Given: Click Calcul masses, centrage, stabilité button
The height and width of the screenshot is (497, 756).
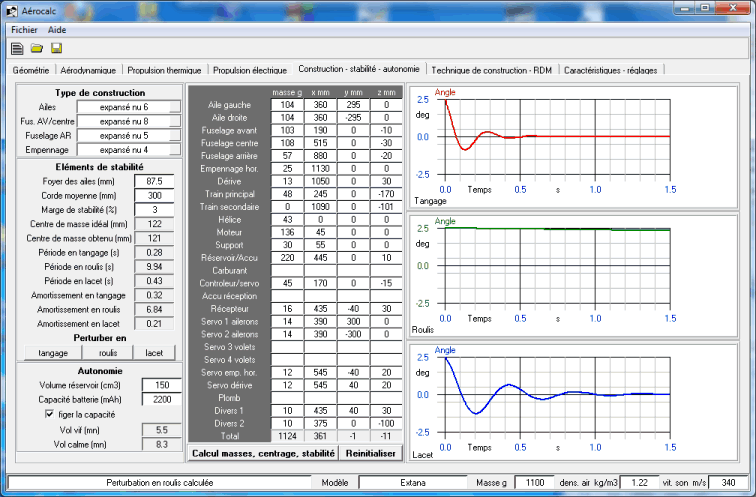Looking at the screenshot, I should click(x=263, y=453).
